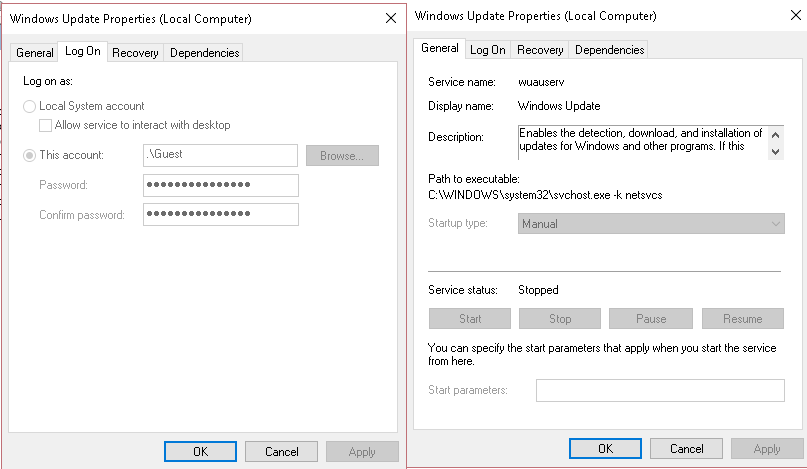
Task: Click the Password input field
Action: click(221, 185)
